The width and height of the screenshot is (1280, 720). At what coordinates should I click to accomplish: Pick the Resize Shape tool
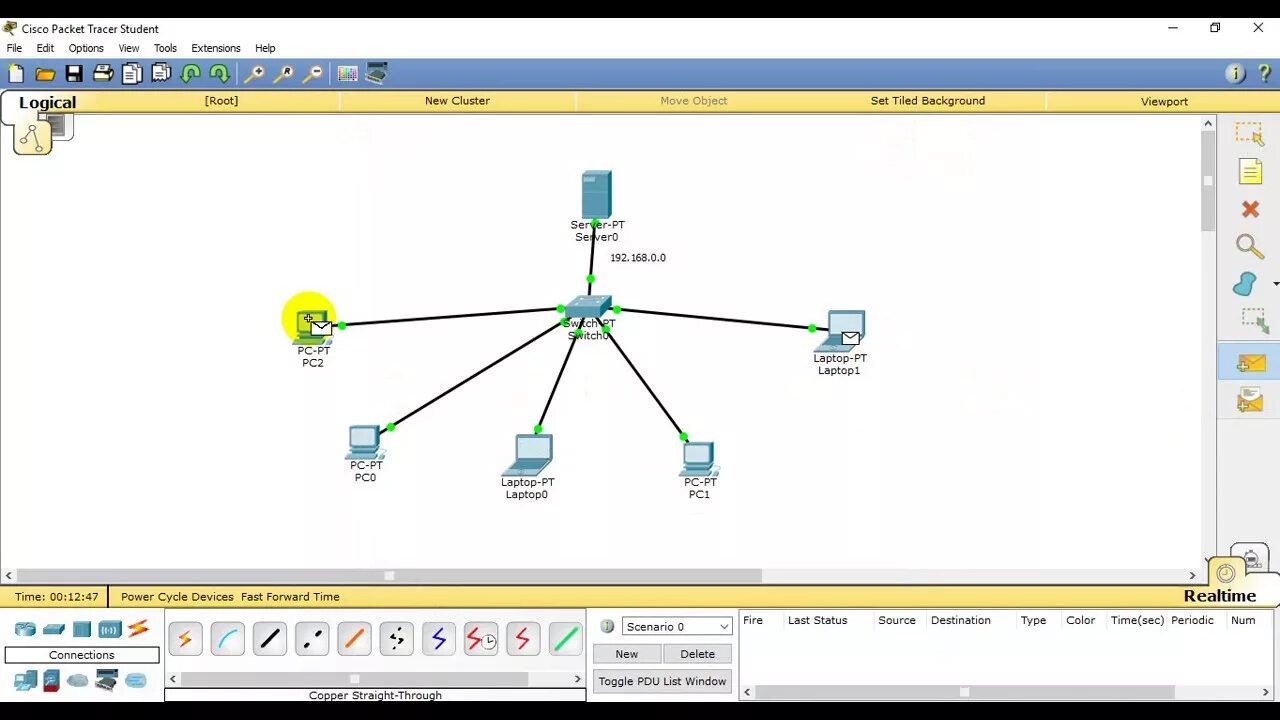click(x=1254, y=321)
